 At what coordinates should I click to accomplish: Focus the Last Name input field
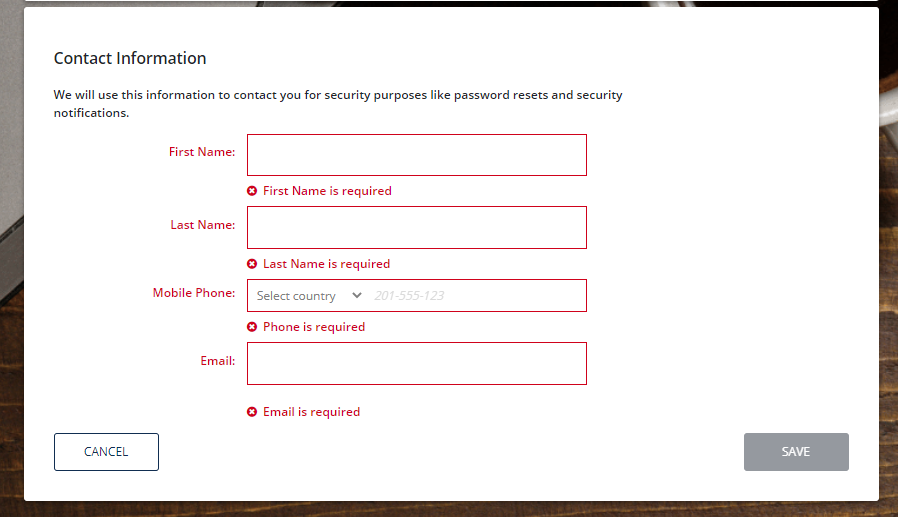pyautogui.click(x=417, y=228)
